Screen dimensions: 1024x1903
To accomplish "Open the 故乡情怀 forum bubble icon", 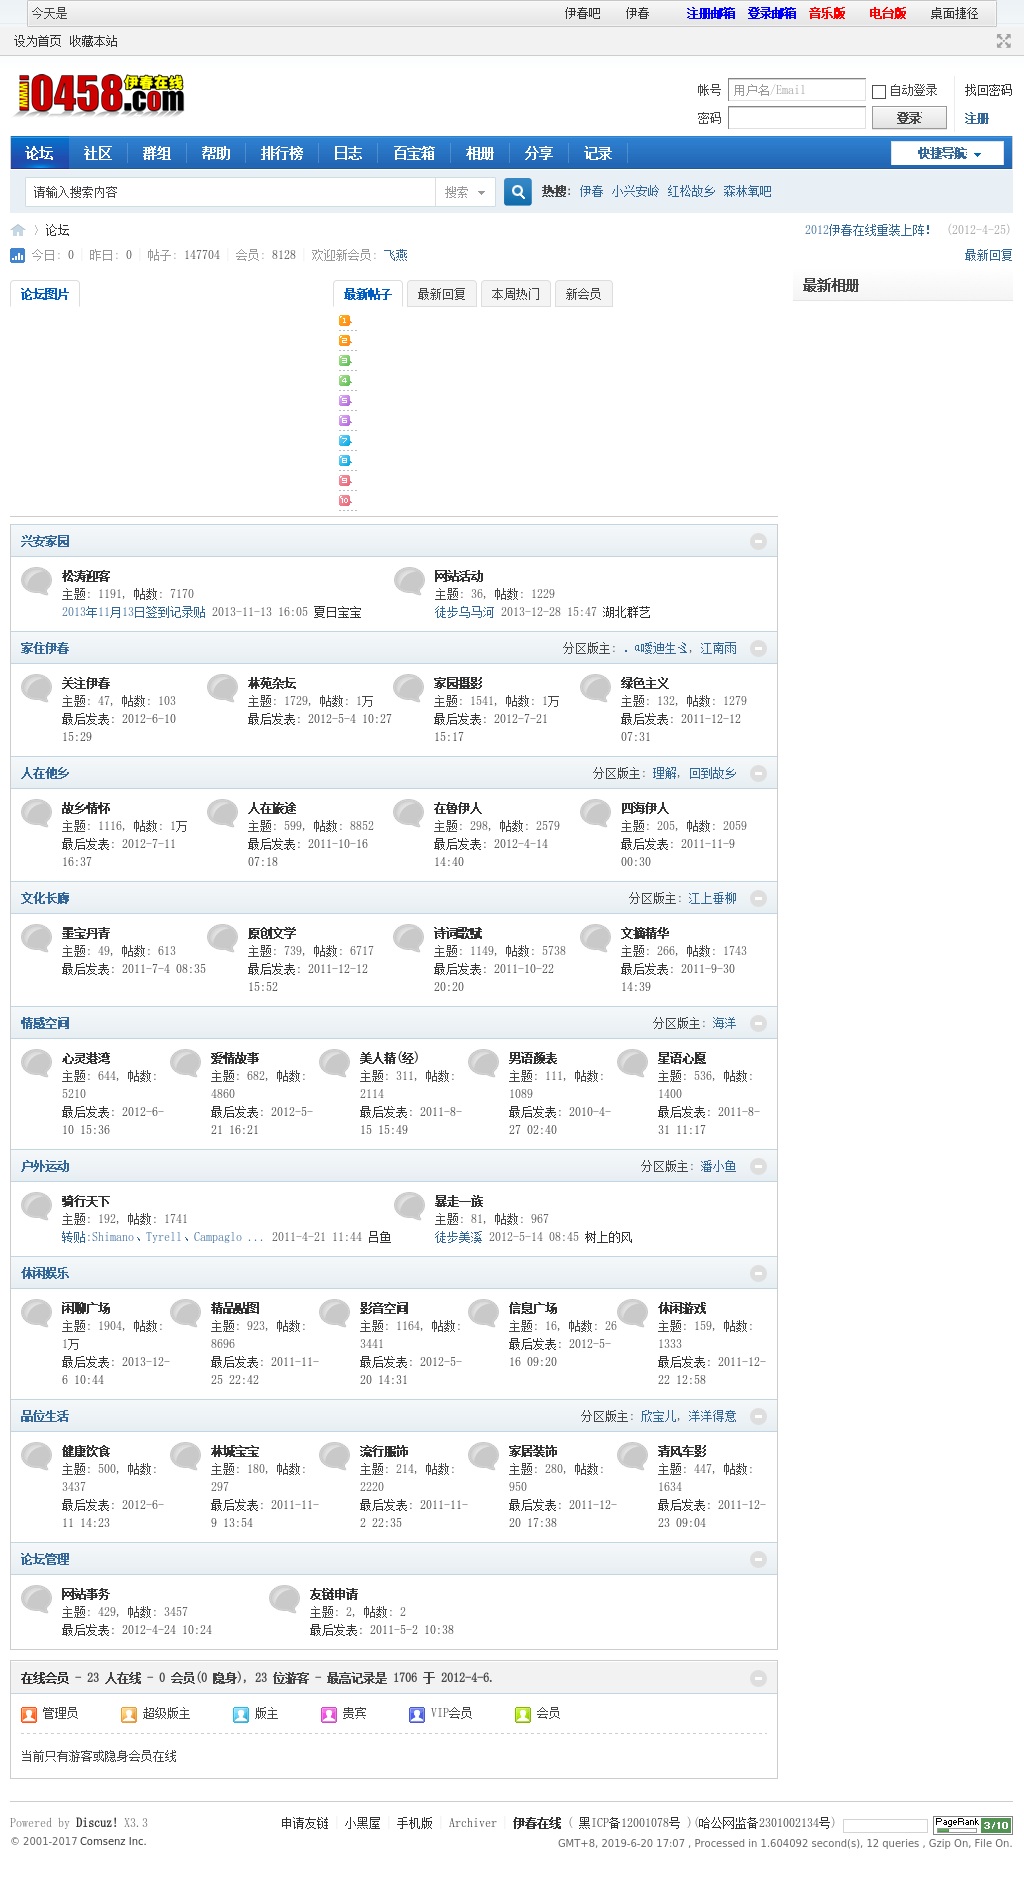I will [37, 812].
